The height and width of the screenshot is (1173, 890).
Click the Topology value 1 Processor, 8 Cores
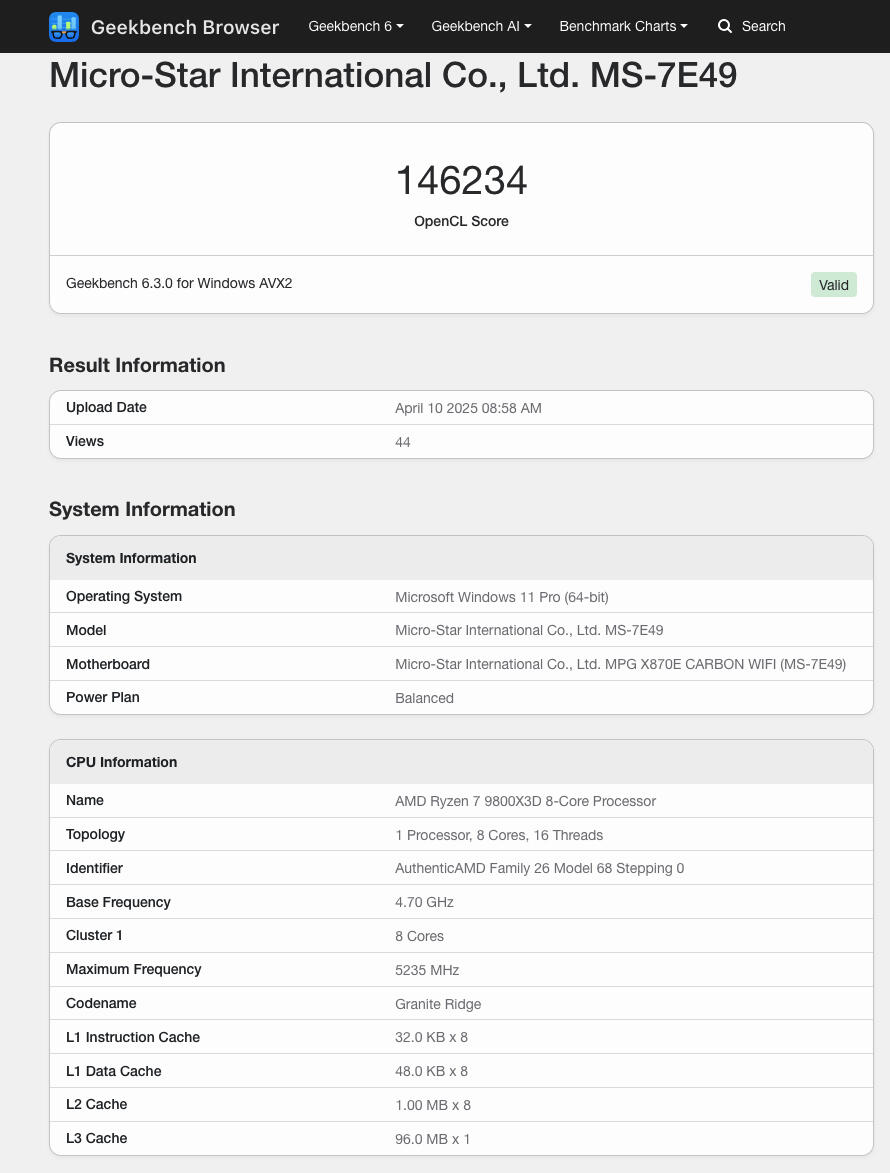(499, 835)
